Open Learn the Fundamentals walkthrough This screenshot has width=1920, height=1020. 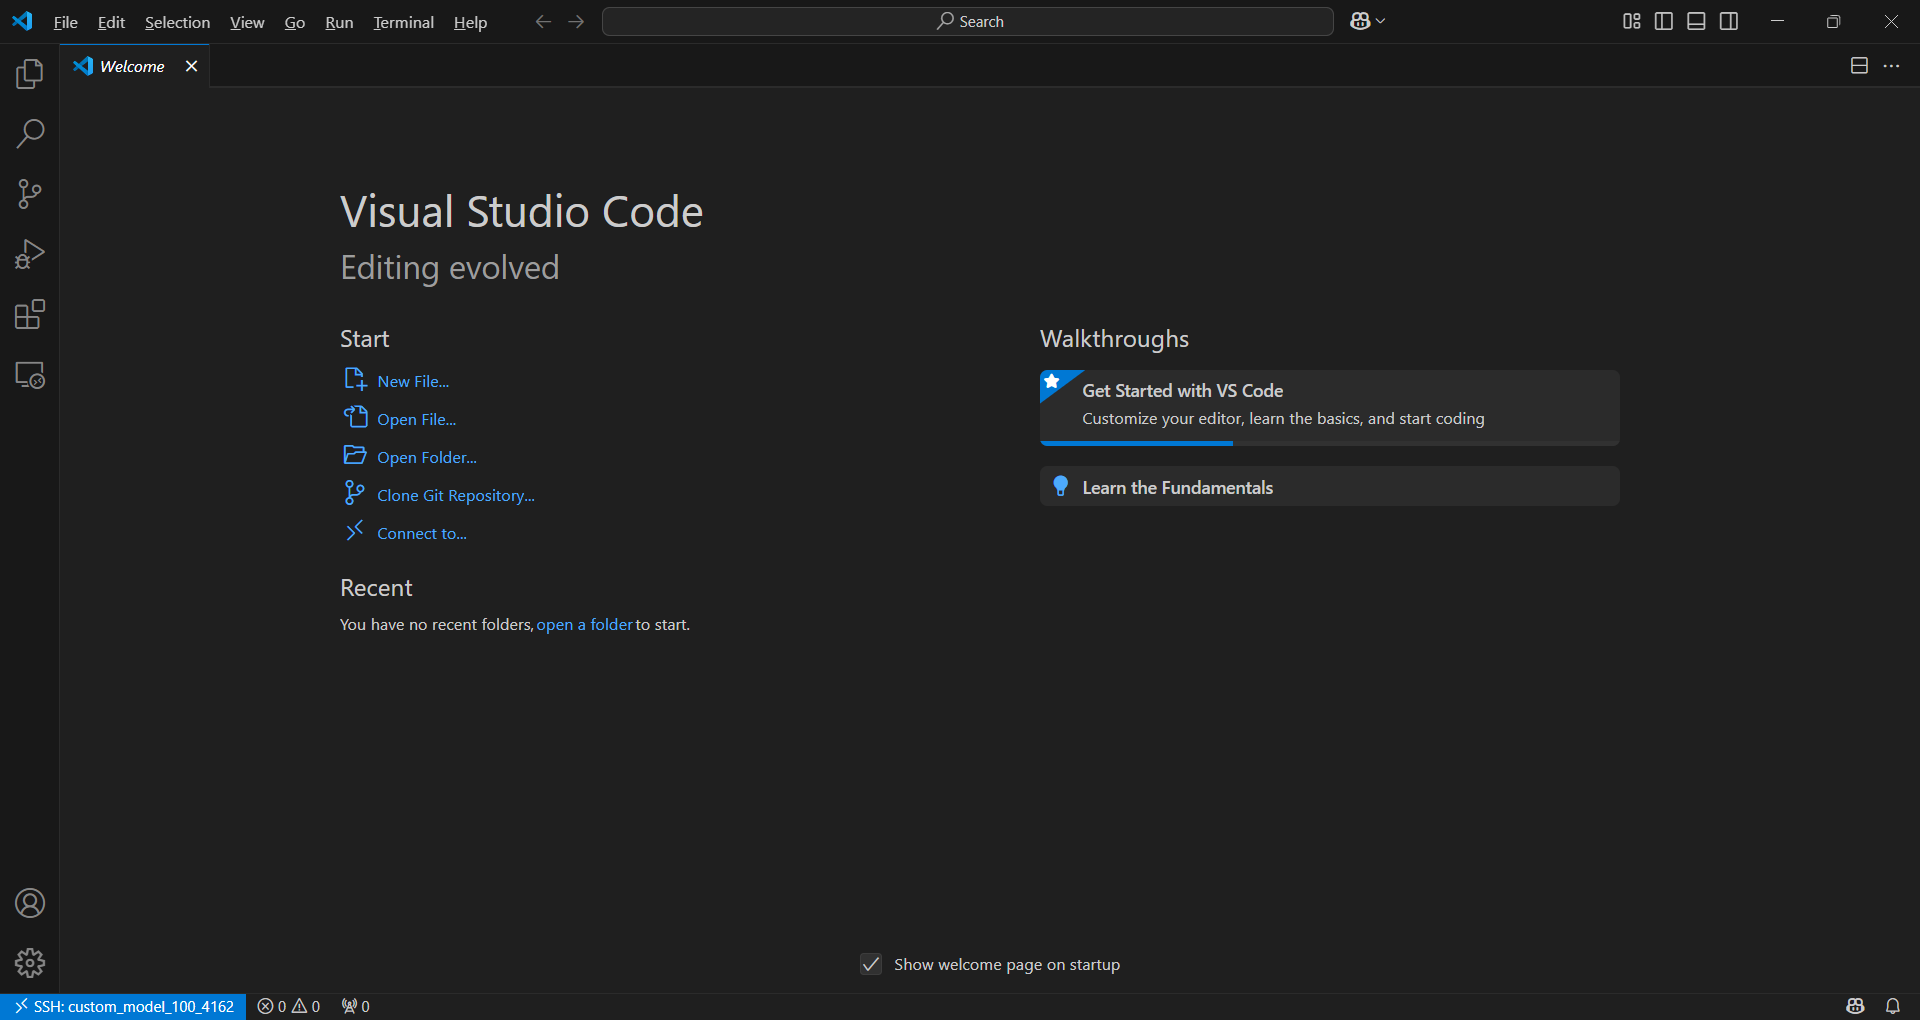(1329, 486)
